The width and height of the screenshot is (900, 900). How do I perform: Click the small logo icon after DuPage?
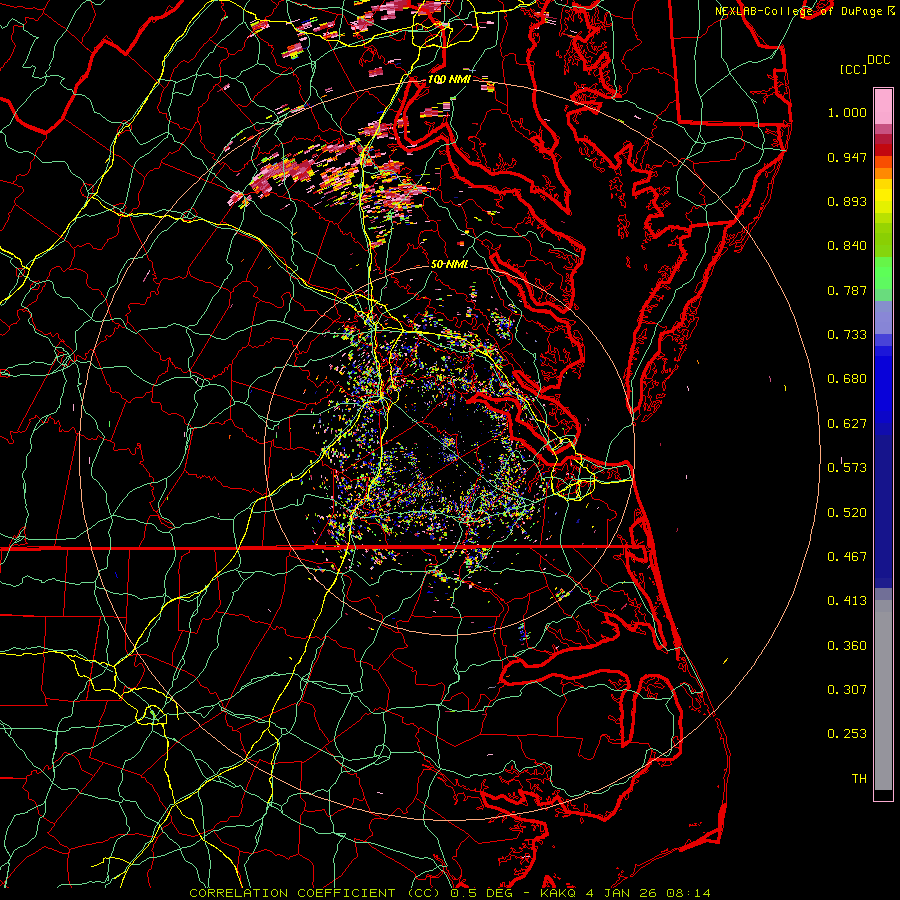[x=890, y=10]
